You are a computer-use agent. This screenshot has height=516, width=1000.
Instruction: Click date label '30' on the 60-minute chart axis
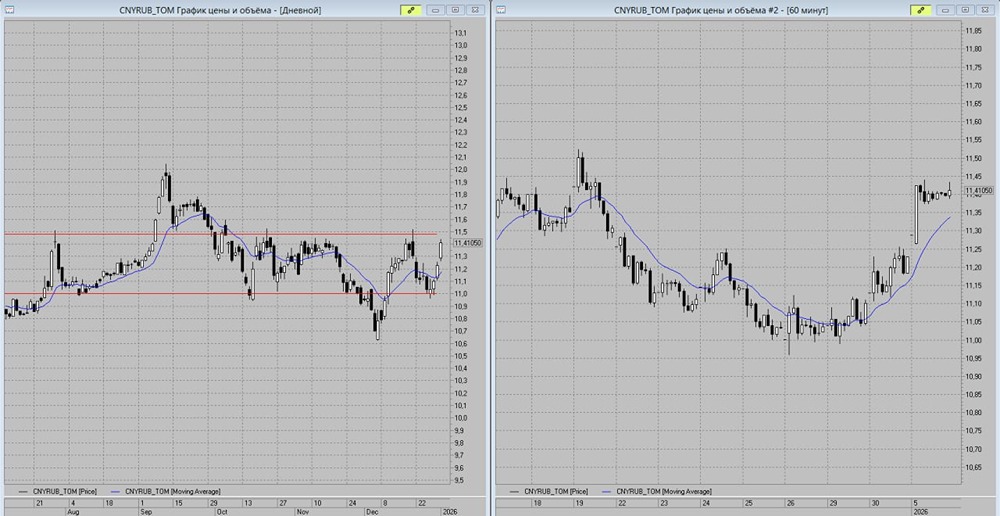point(875,503)
